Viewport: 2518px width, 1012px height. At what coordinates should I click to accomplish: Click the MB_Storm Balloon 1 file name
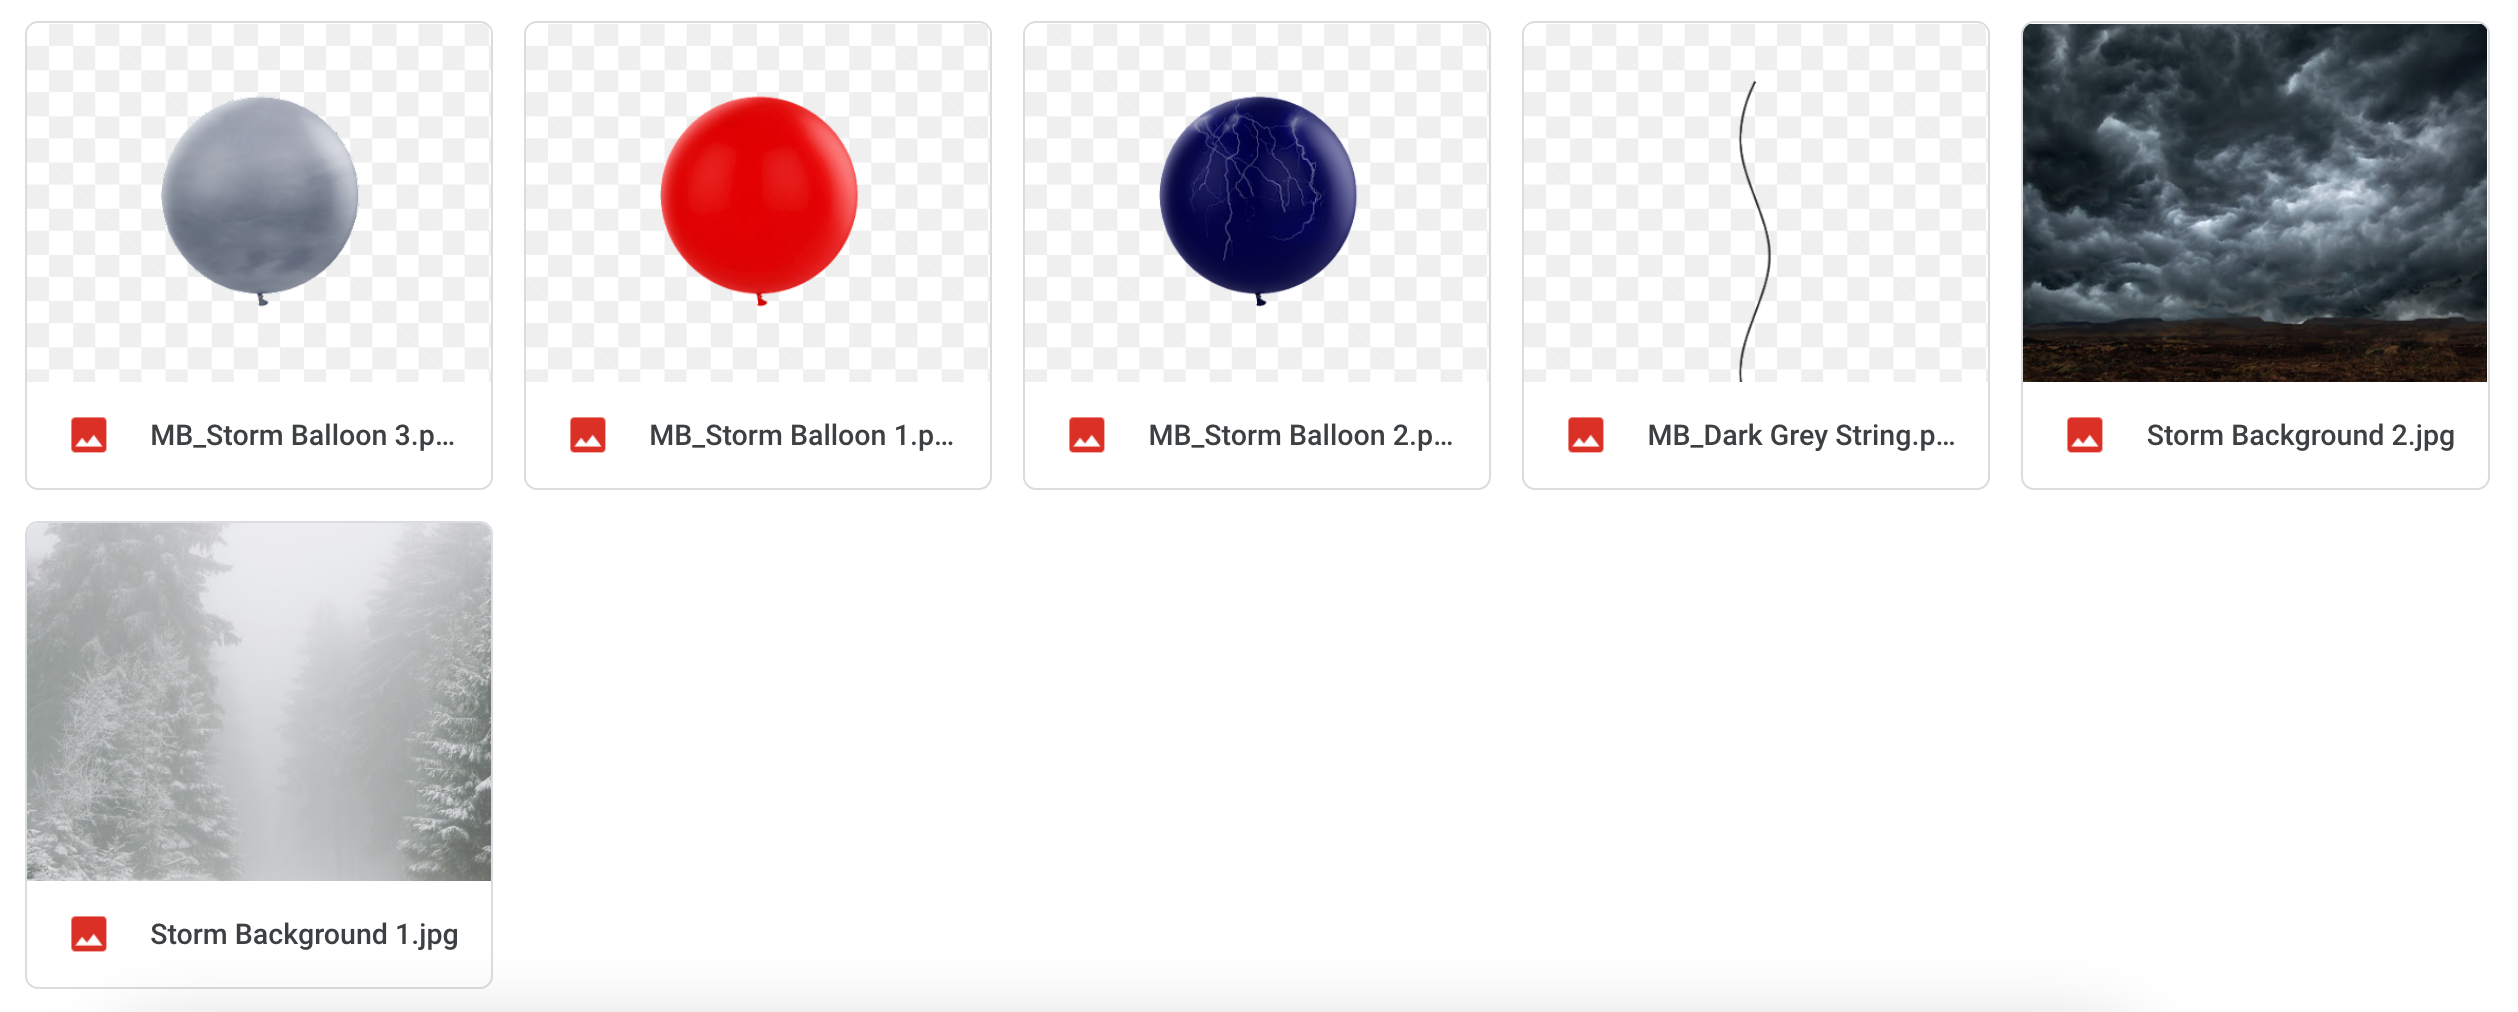[x=801, y=436]
